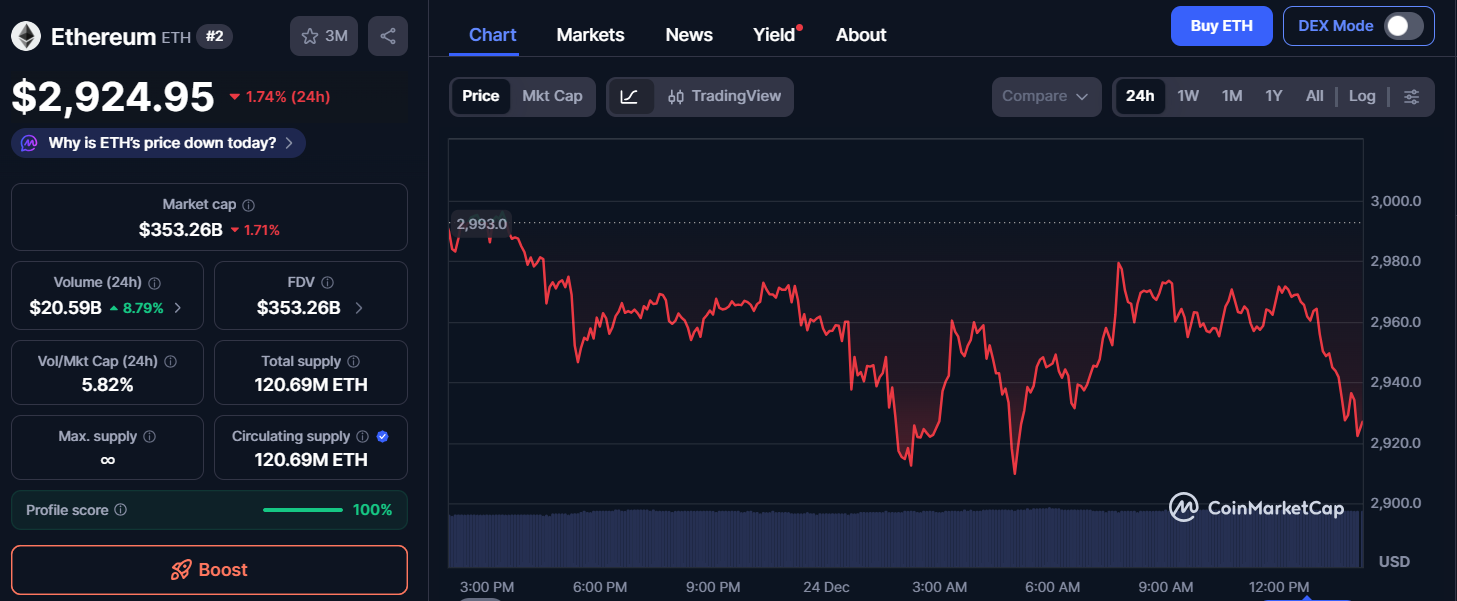The image size is (1457, 601).
Task: Click Total supply info icon
Action: [353, 361]
